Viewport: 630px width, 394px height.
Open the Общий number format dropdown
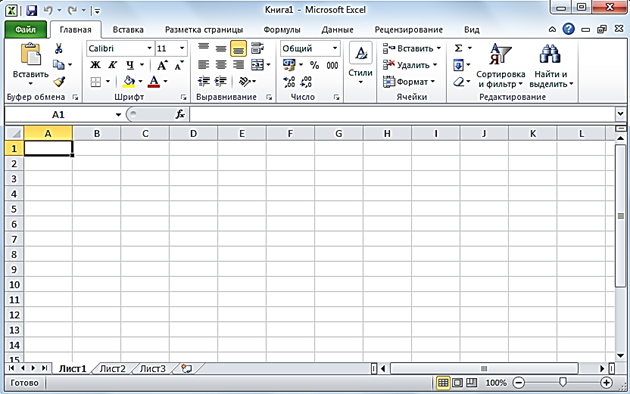click(x=335, y=48)
